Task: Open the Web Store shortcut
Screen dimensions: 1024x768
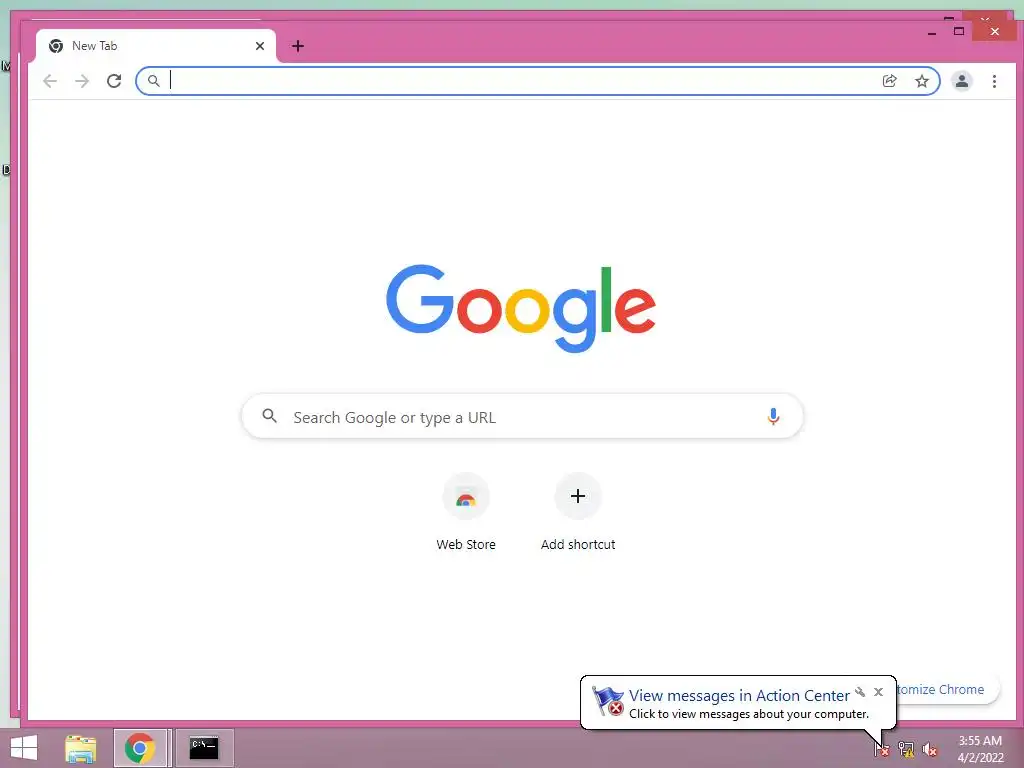Action: (466, 513)
